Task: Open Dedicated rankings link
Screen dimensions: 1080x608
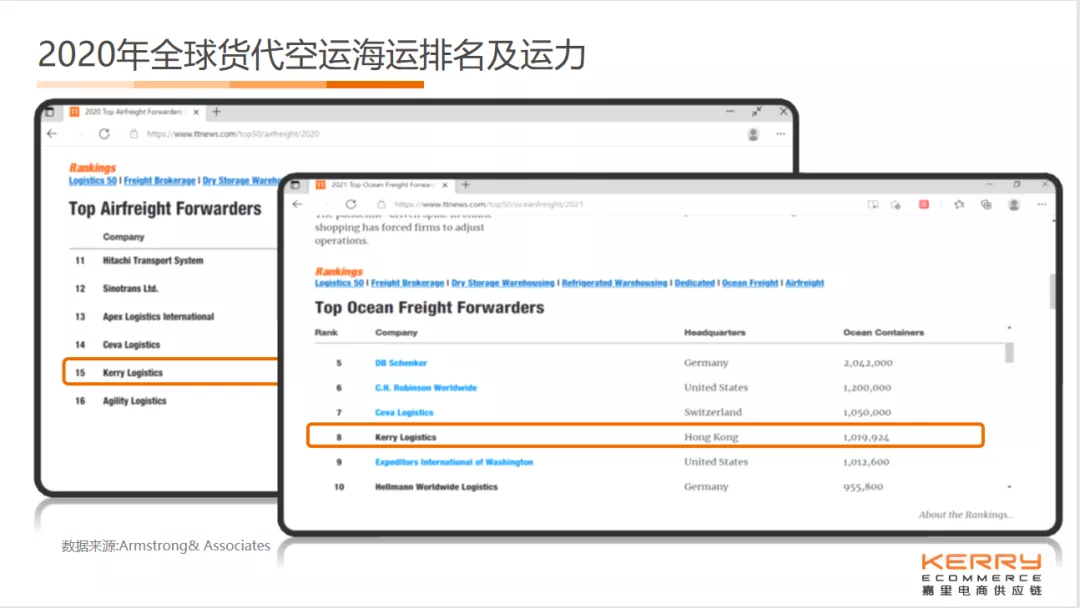Action: tap(694, 283)
